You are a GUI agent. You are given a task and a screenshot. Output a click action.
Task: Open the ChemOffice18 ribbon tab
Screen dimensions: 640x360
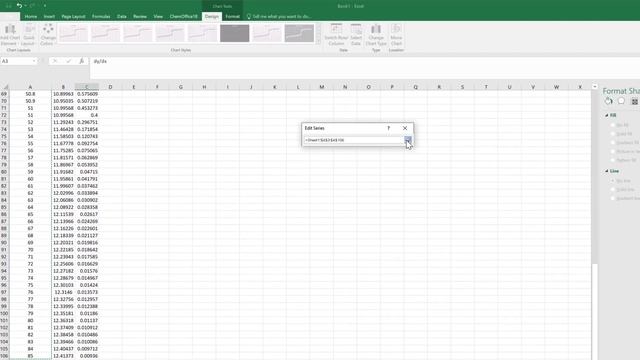(x=184, y=16)
